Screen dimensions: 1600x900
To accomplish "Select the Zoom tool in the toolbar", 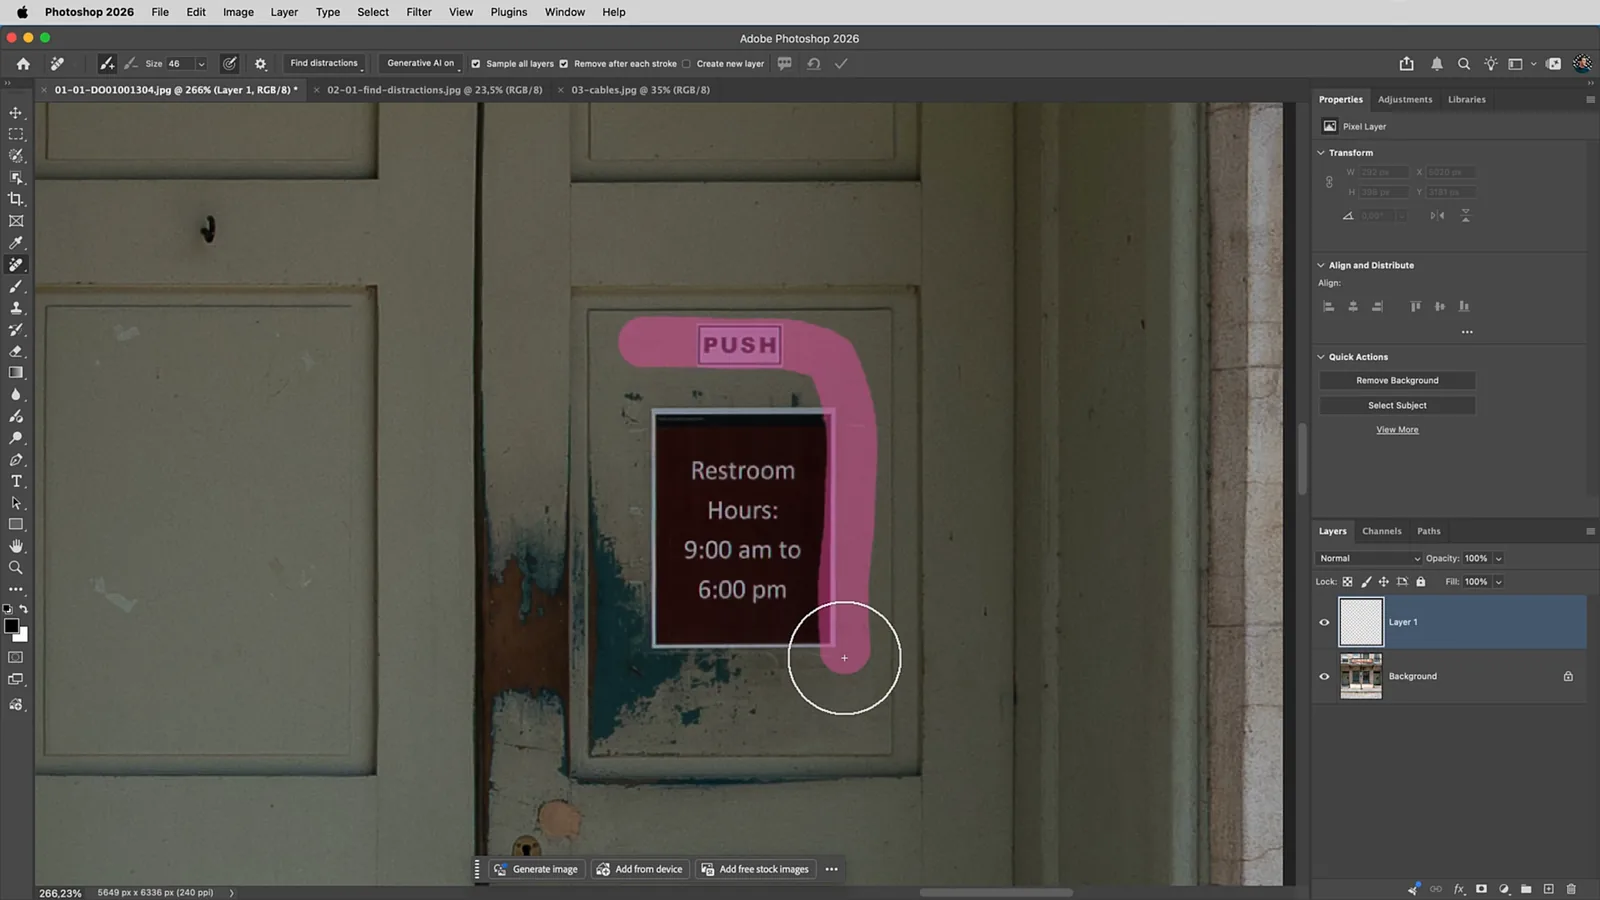I will pyautogui.click(x=16, y=568).
